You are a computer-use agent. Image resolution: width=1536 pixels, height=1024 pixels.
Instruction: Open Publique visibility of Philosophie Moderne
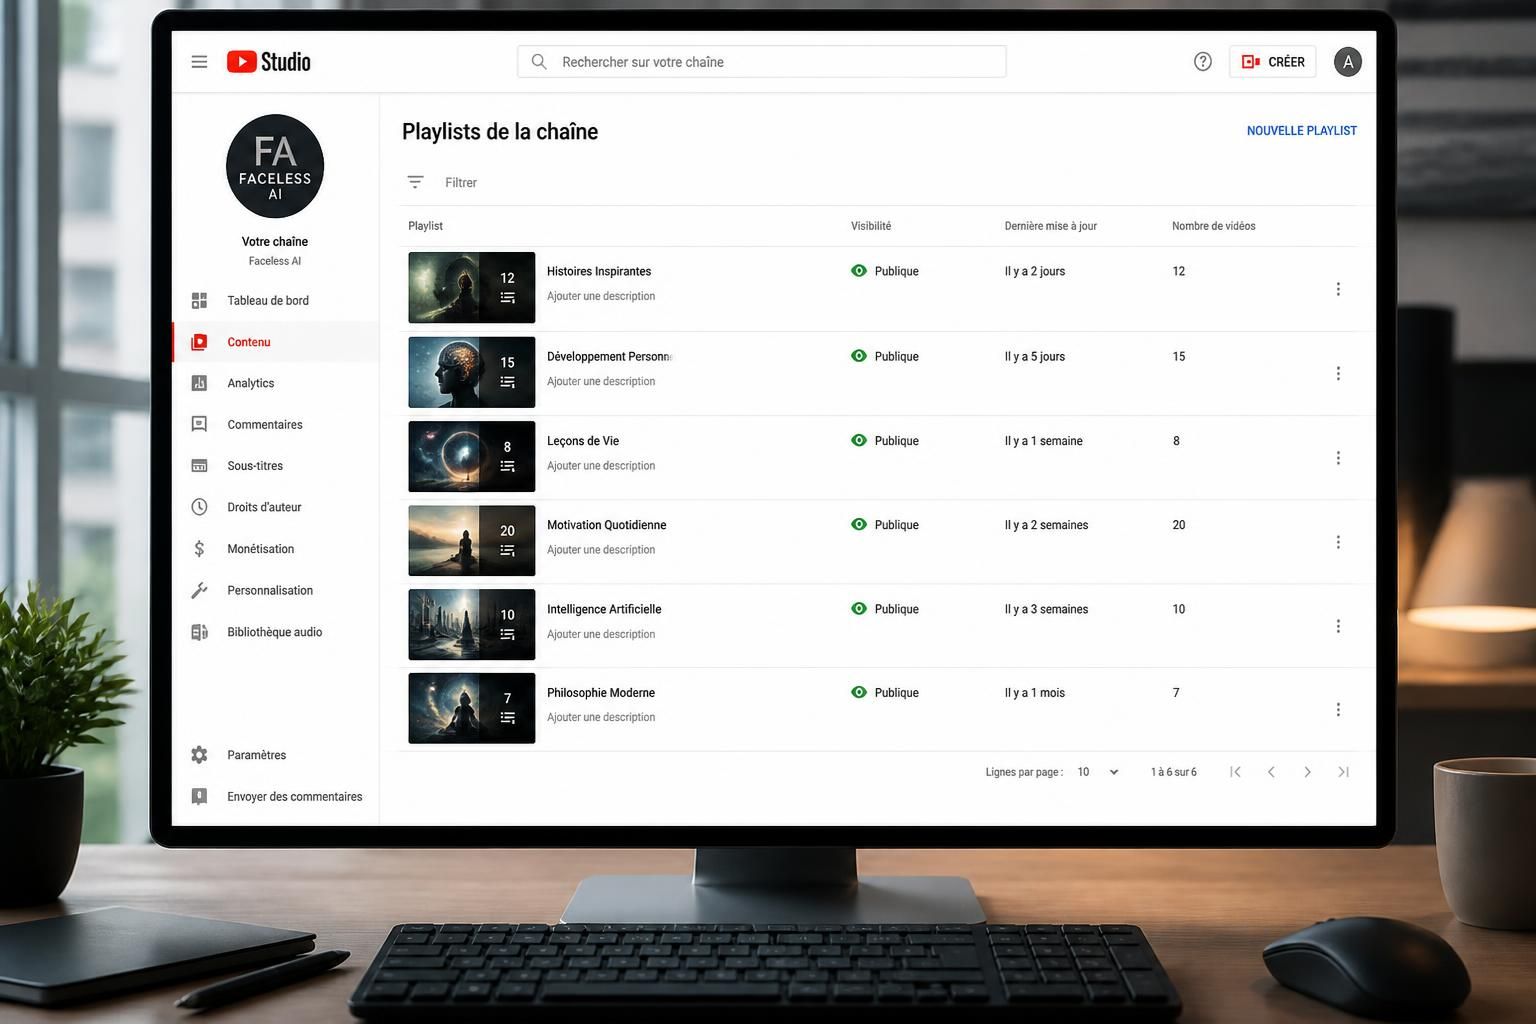(x=896, y=693)
